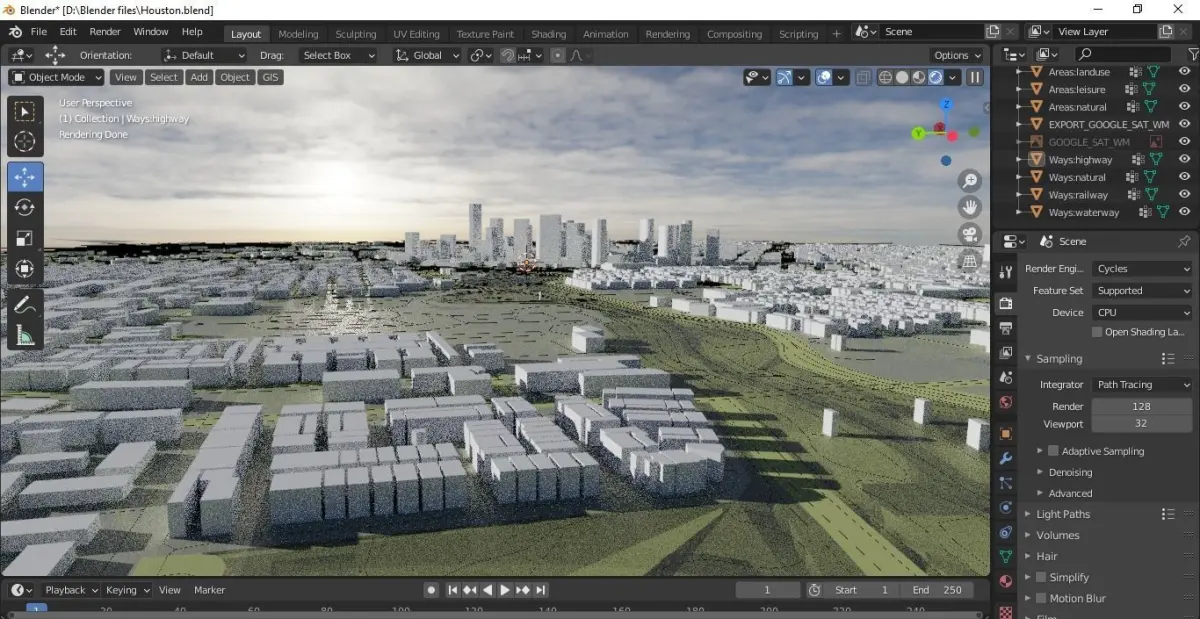The height and width of the screenshot is (619, 1200).
Task: Click the End frame field 250
Action: pos(939,590)
